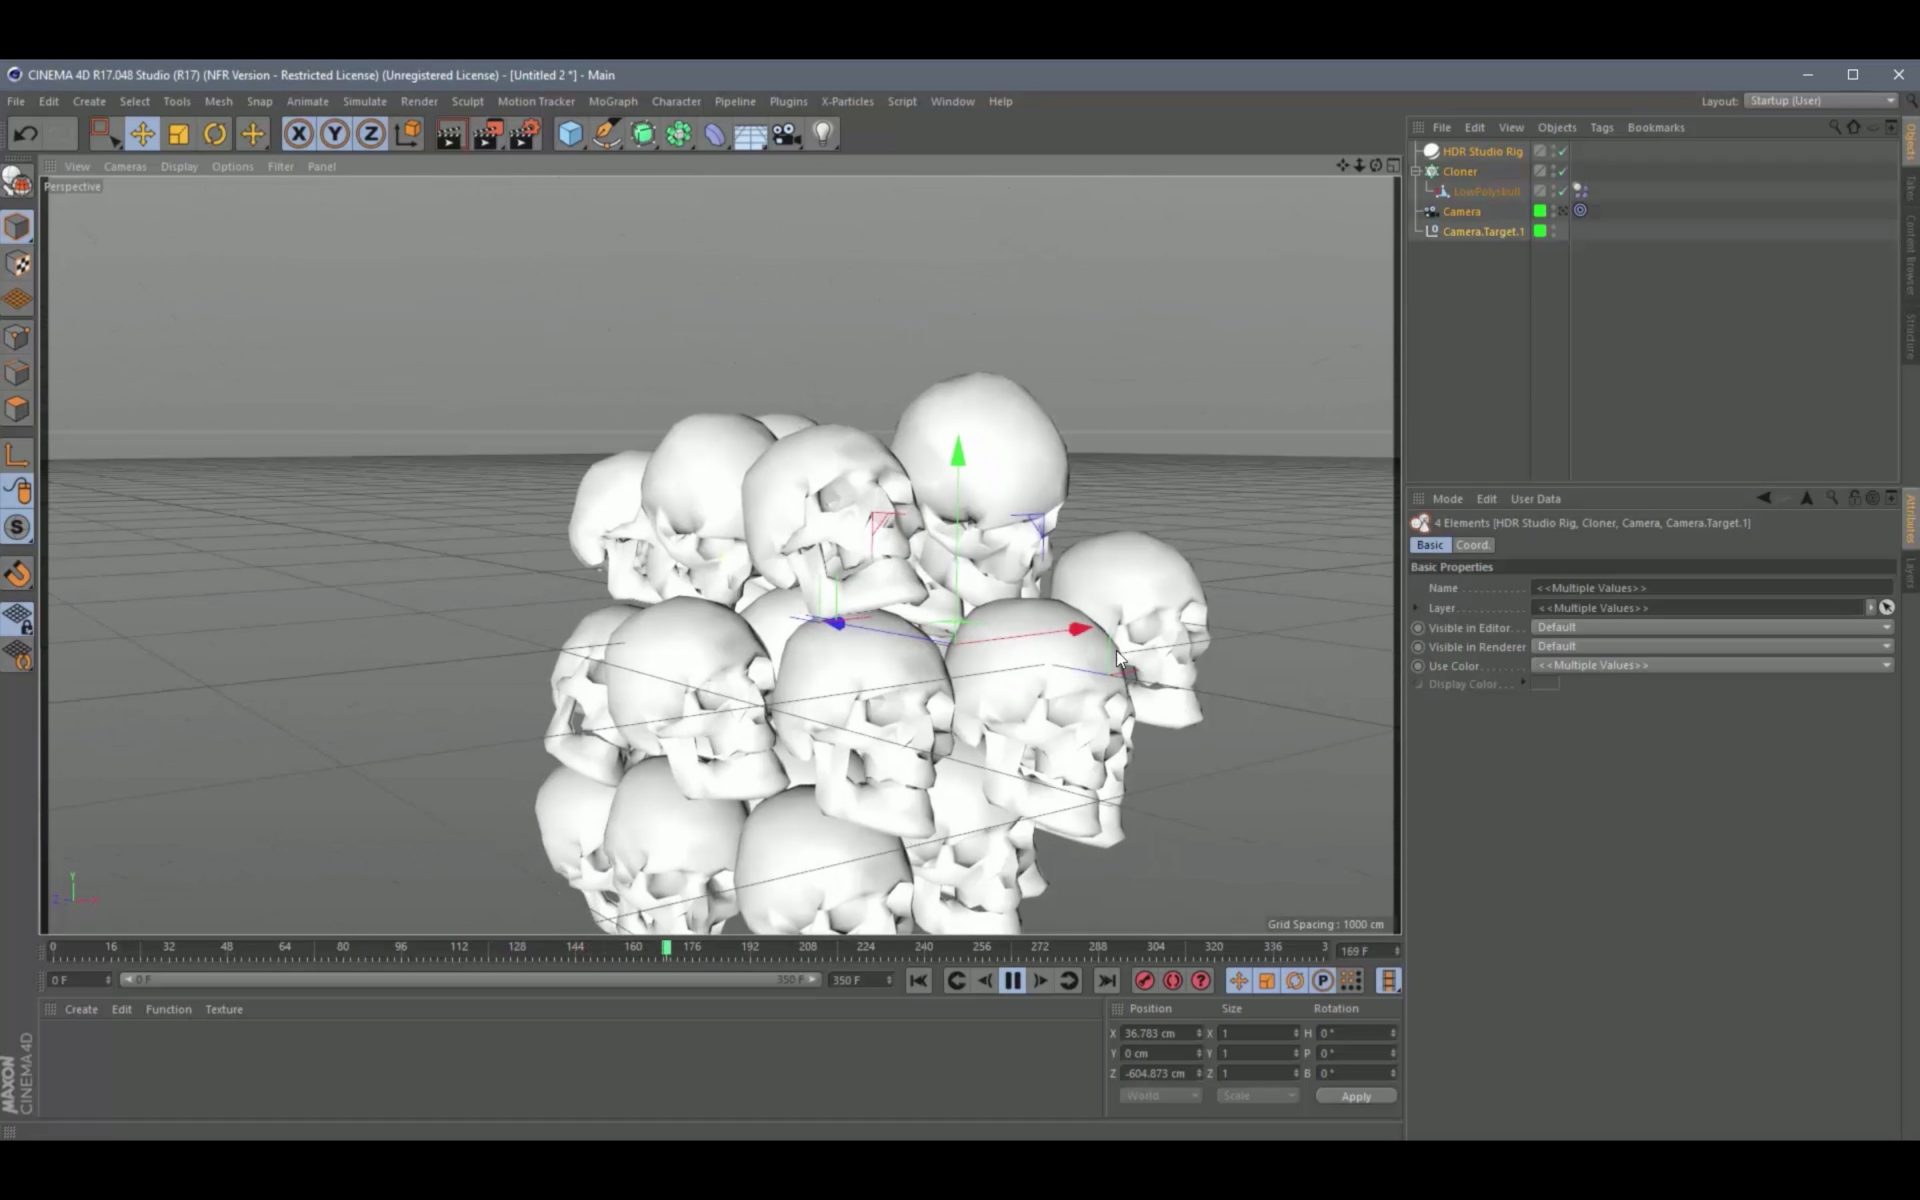Click the timeline playhead at frame 169
1920x1200 pixels.
point(666,947)
